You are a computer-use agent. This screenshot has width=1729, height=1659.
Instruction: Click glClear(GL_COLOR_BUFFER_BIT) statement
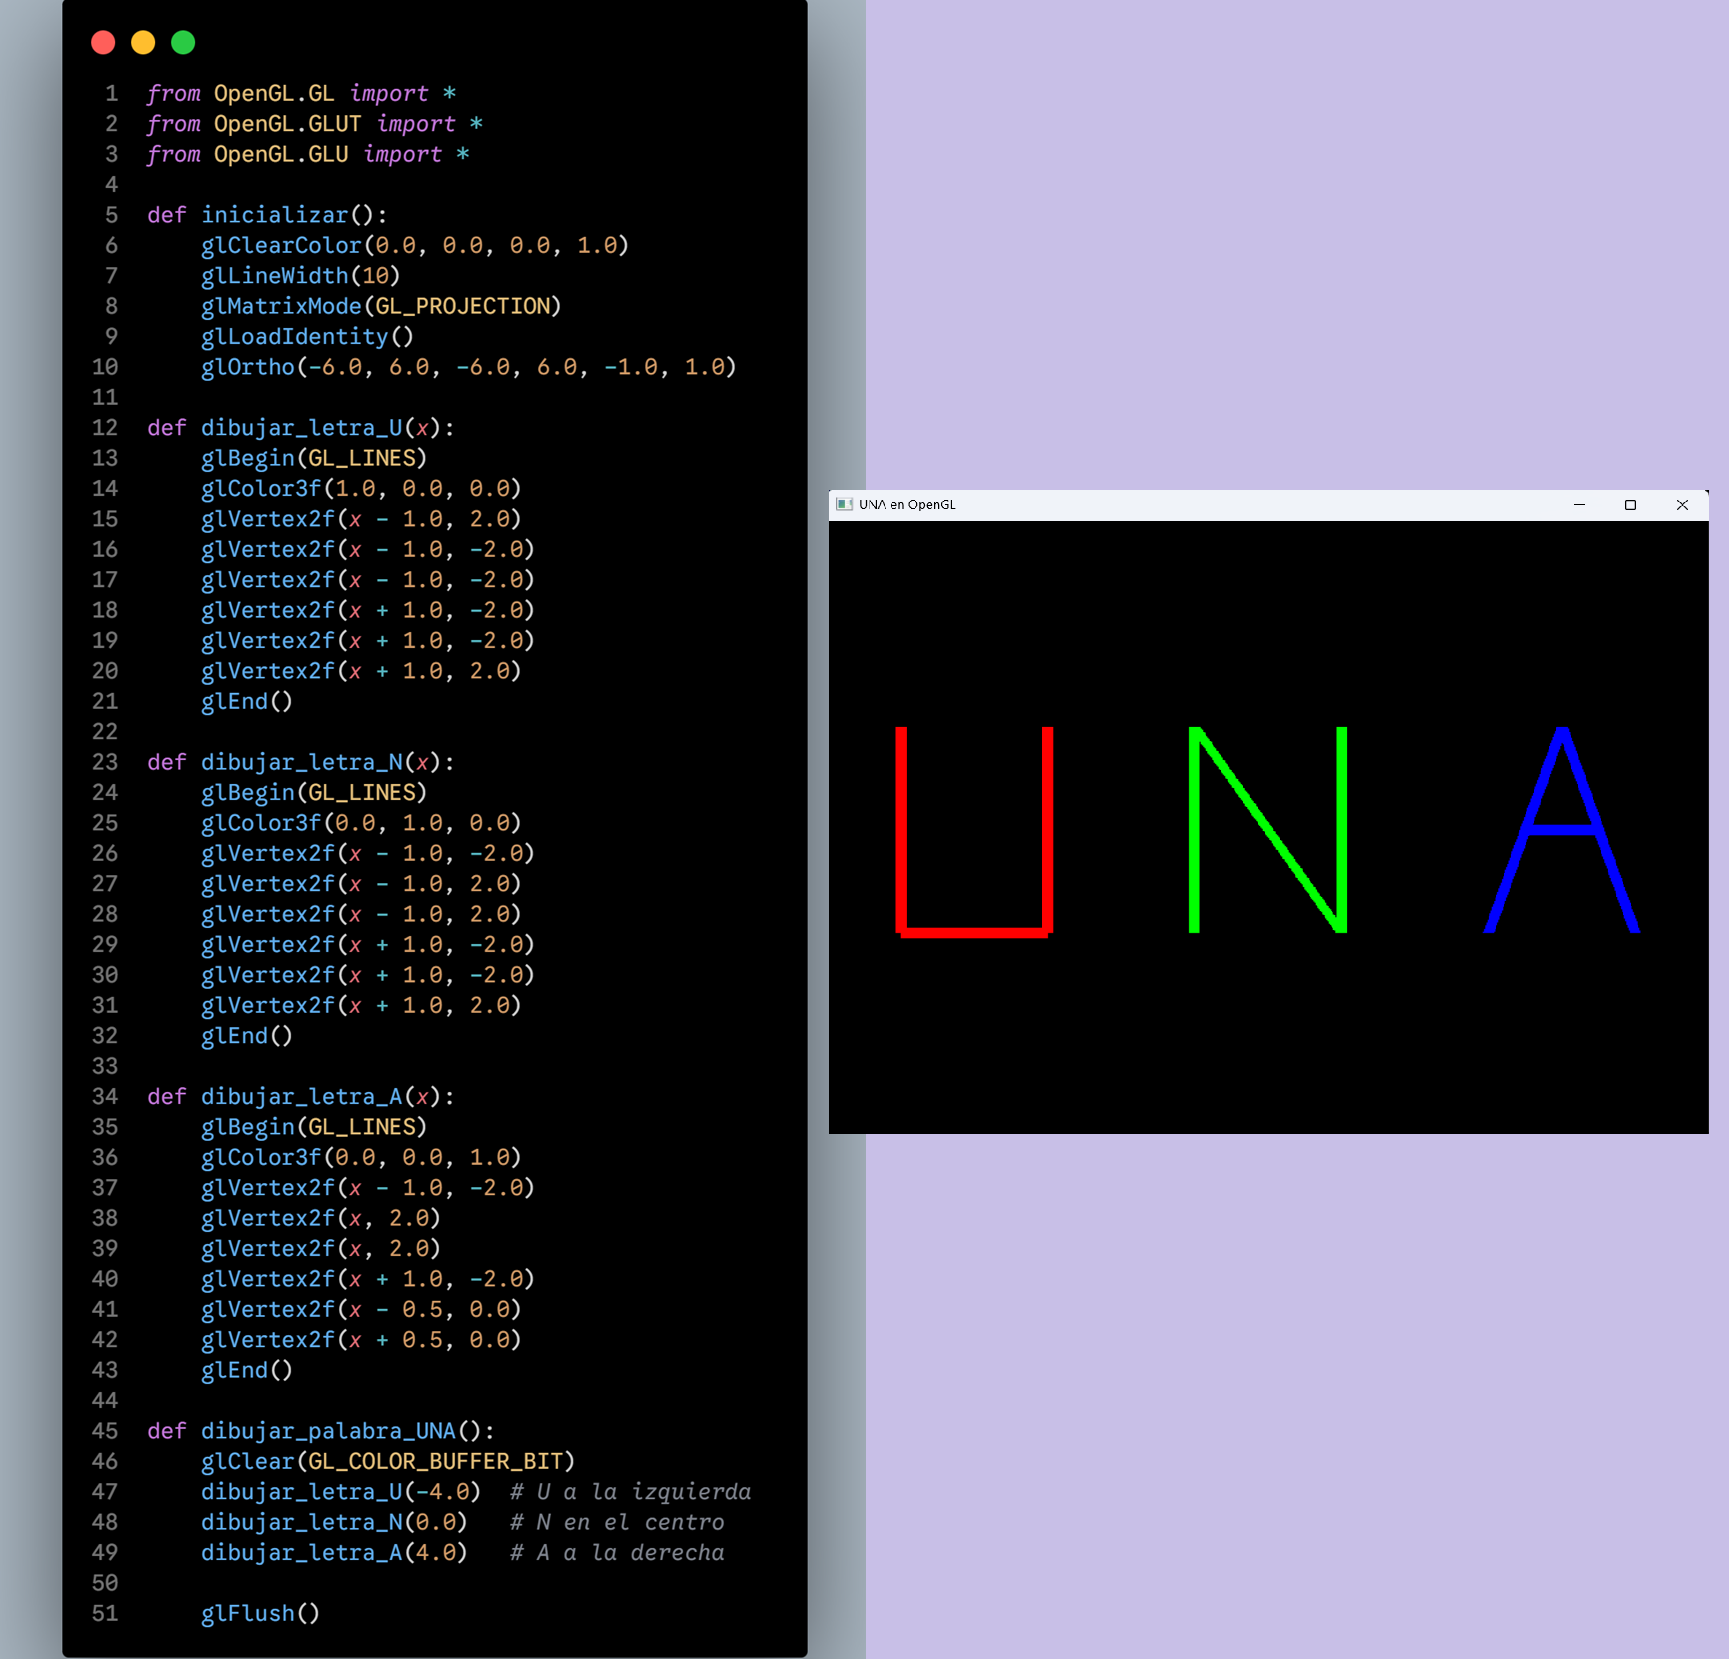pyautogui.click(x=387, y=1462)
